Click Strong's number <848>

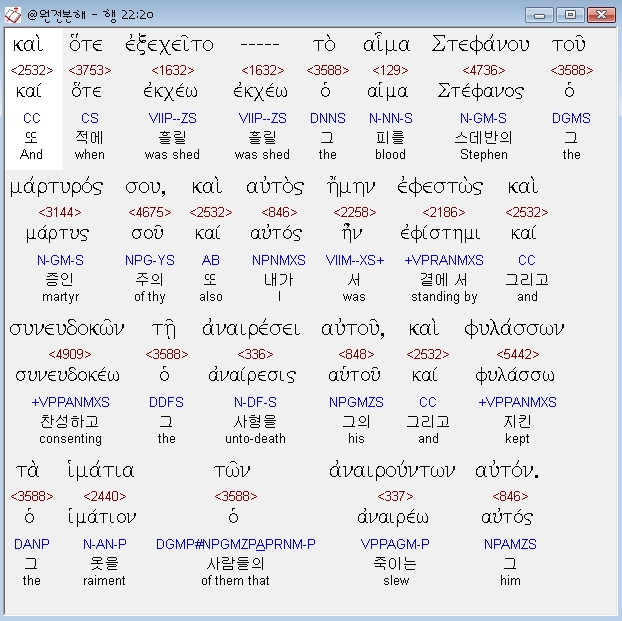[x=356, y=354]
